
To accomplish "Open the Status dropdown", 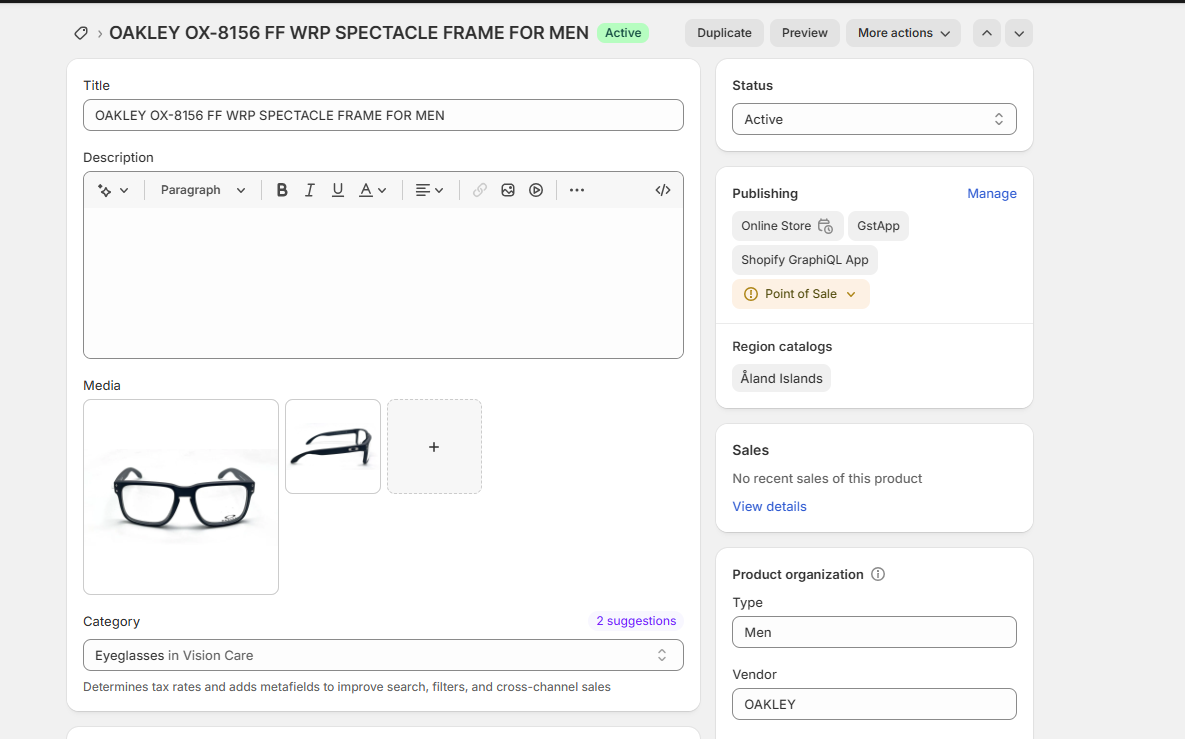I will click(874, 119).
